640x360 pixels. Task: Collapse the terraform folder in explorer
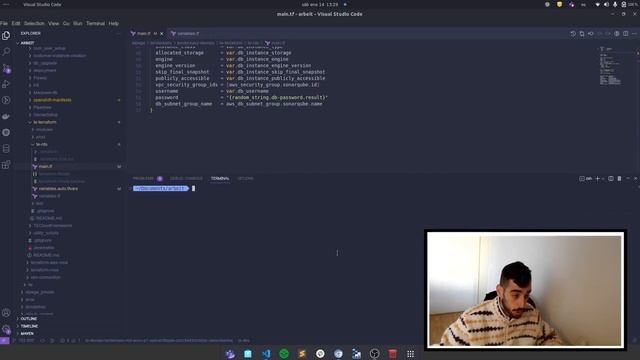point(45,122)
